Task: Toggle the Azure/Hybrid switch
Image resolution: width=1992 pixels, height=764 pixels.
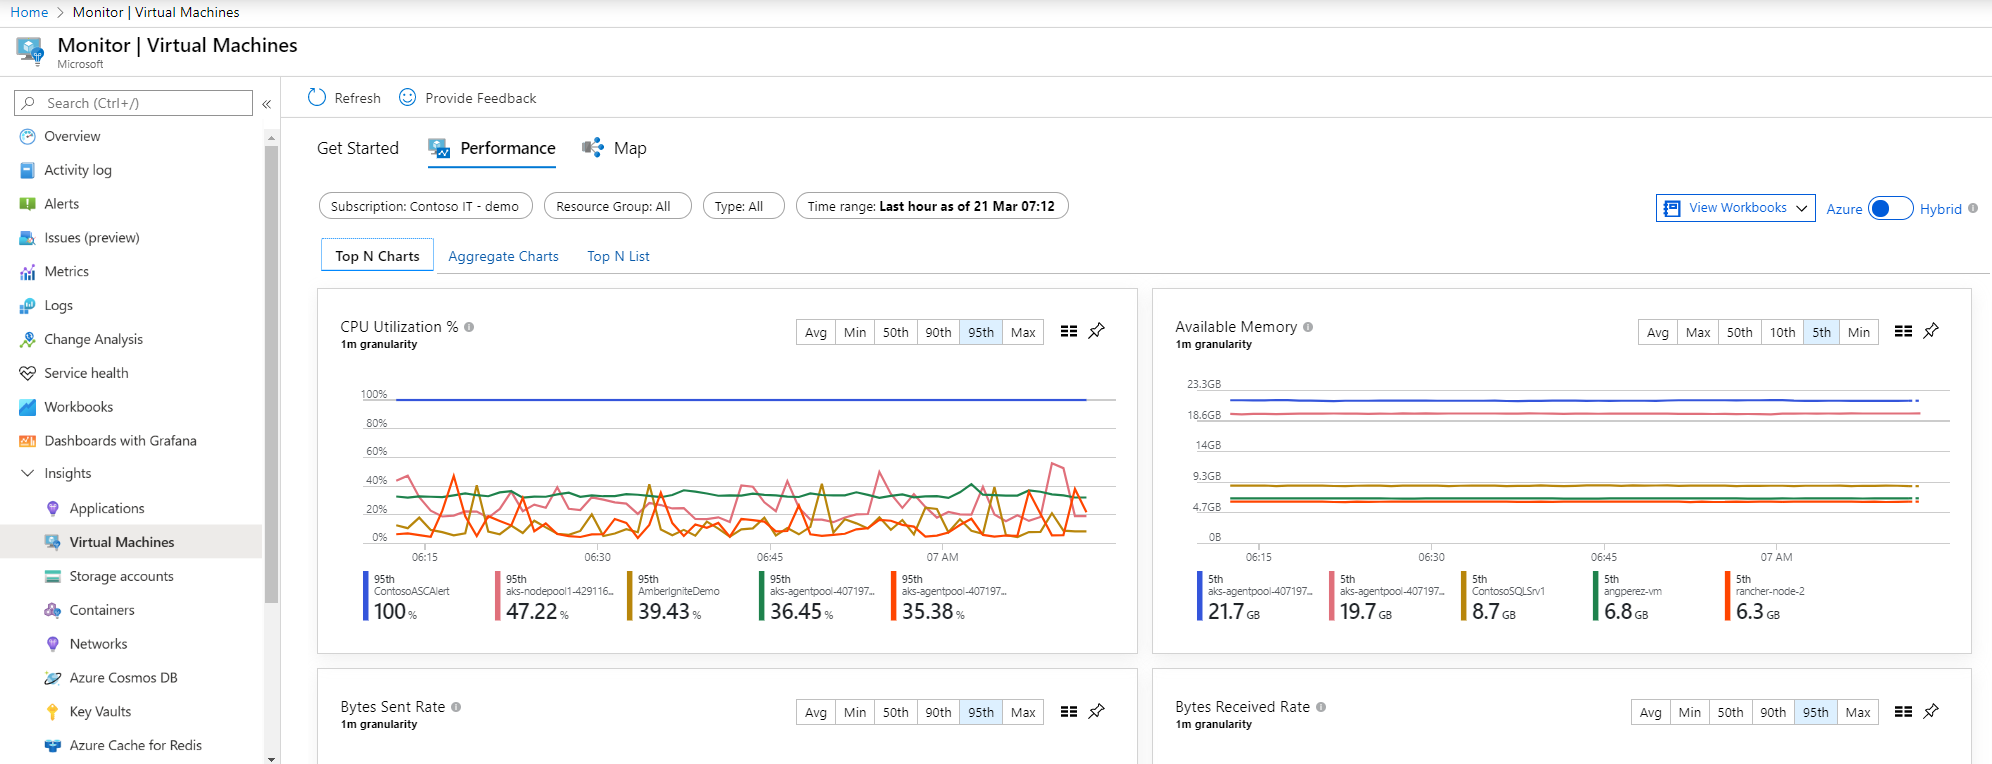Action: tap(1890, 208)
